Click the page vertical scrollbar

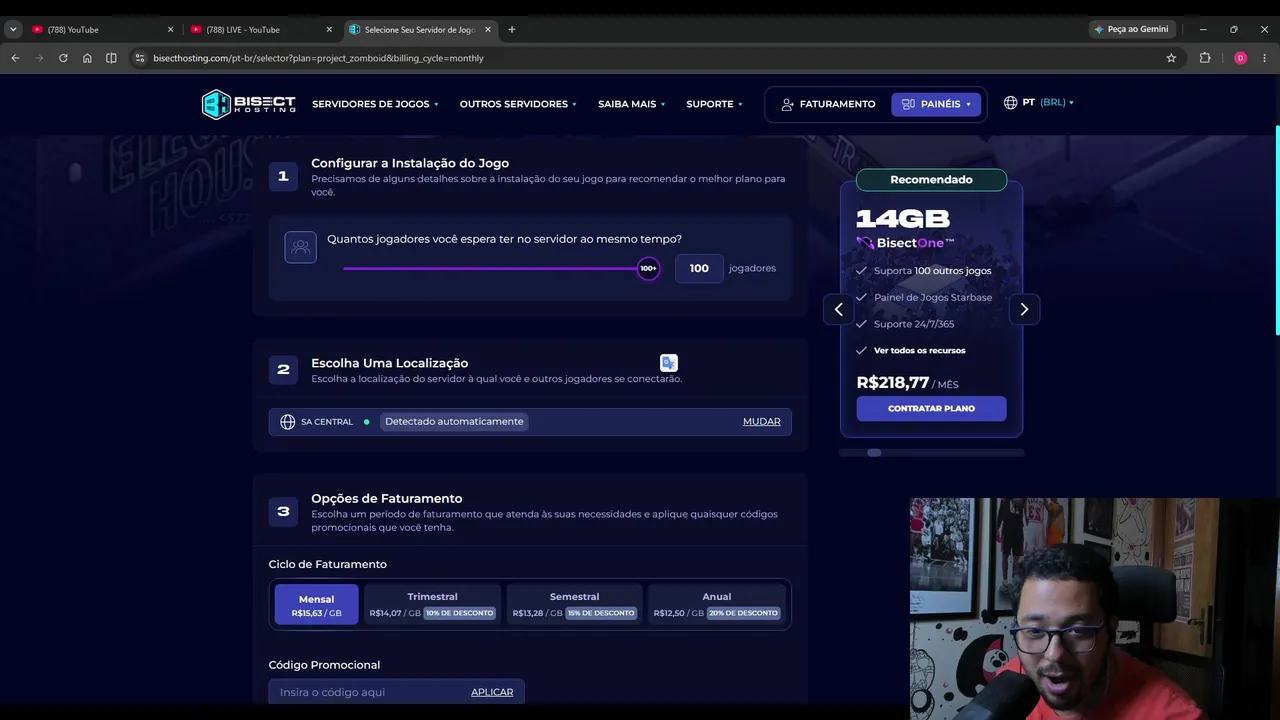point(1277,230)
